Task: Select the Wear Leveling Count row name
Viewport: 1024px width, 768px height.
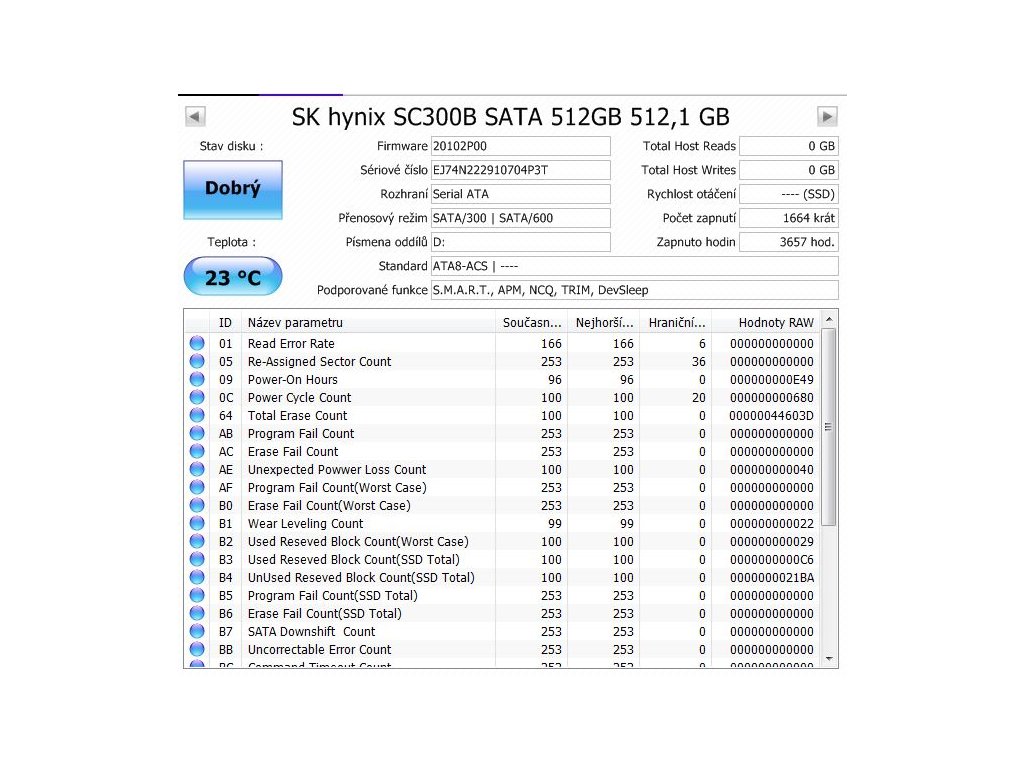Action: (x=305, y=524)
